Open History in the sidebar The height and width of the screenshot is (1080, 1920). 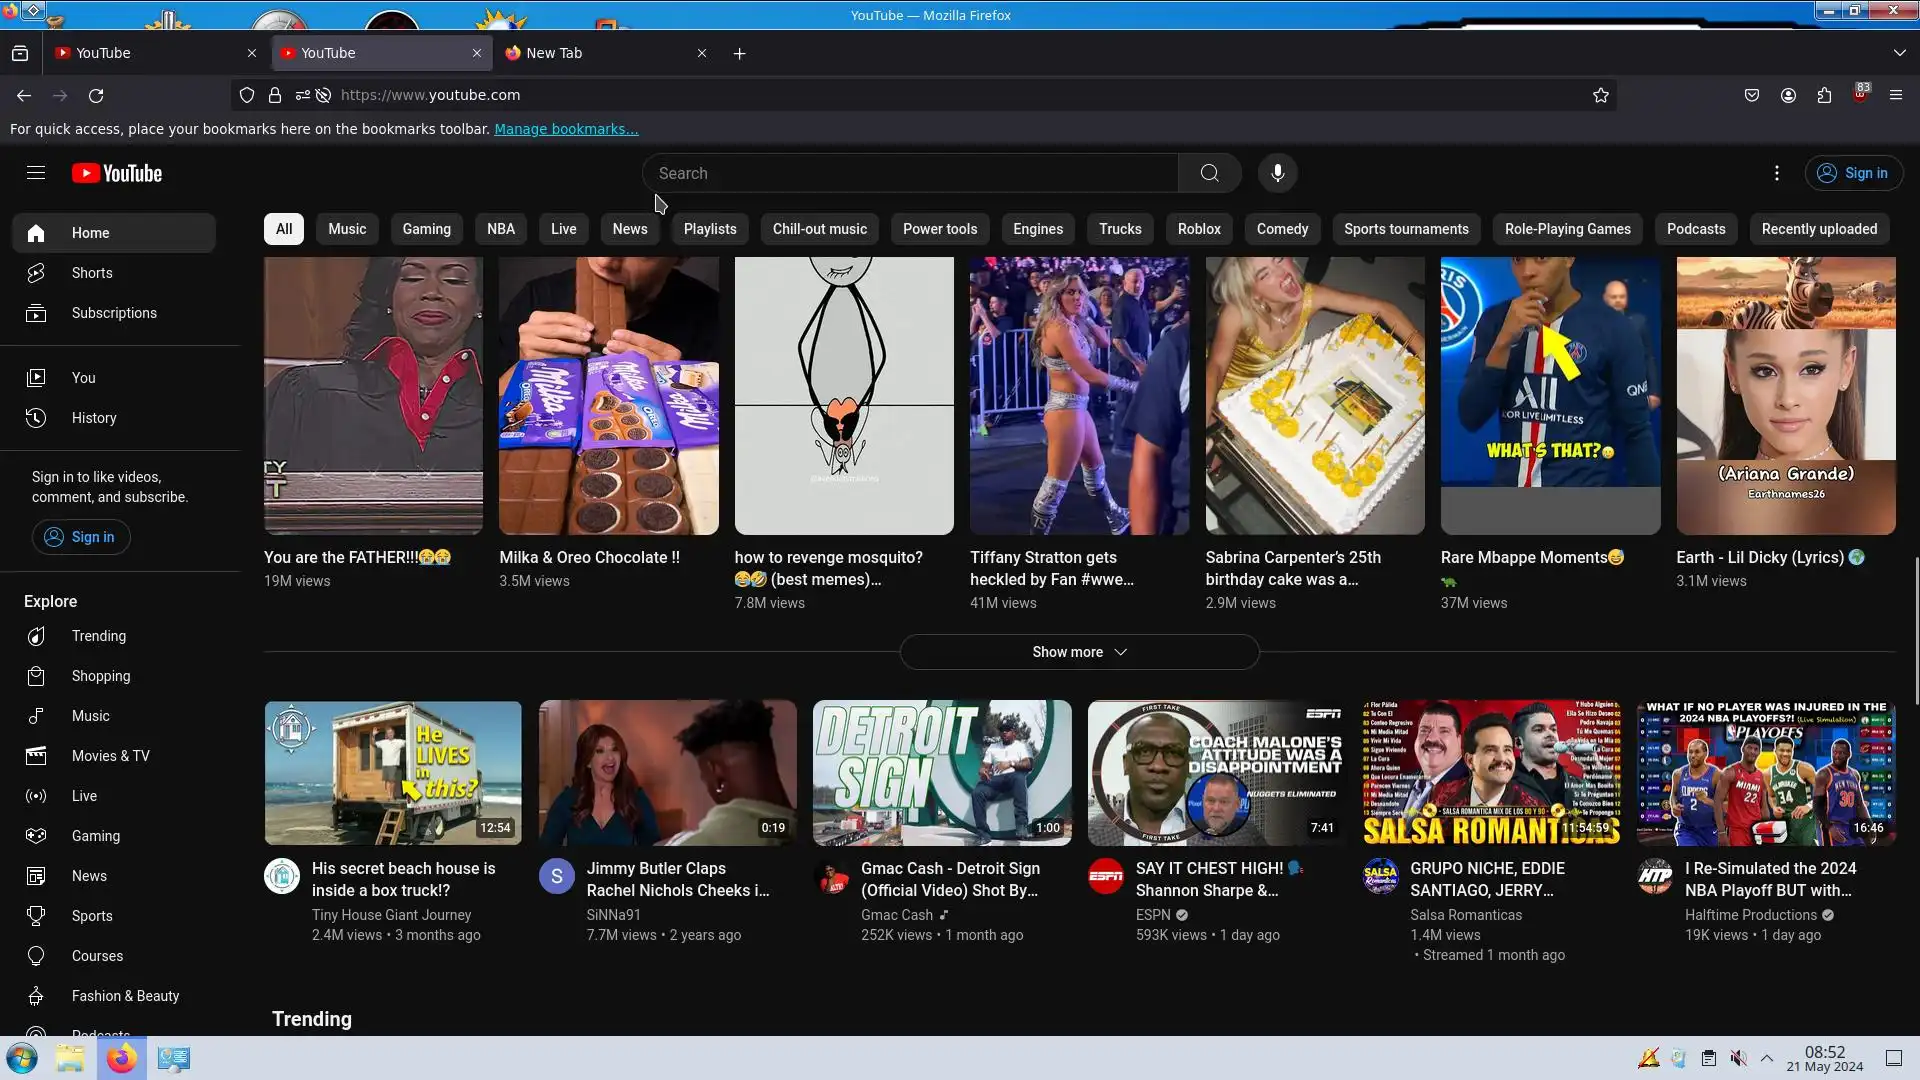click(x=94, y=418)
